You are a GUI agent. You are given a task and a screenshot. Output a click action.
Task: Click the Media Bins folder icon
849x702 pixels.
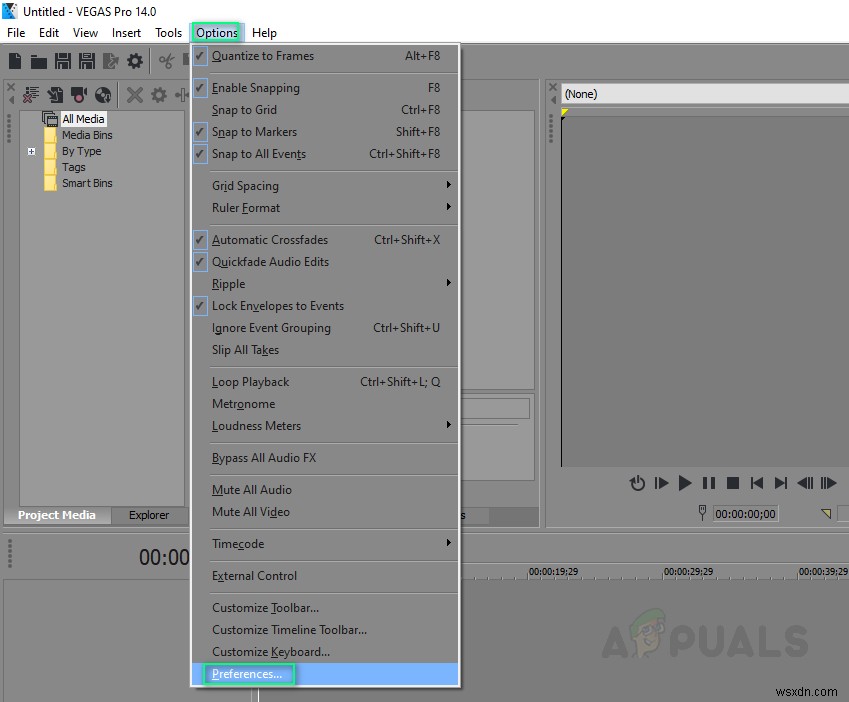[50, 135]
